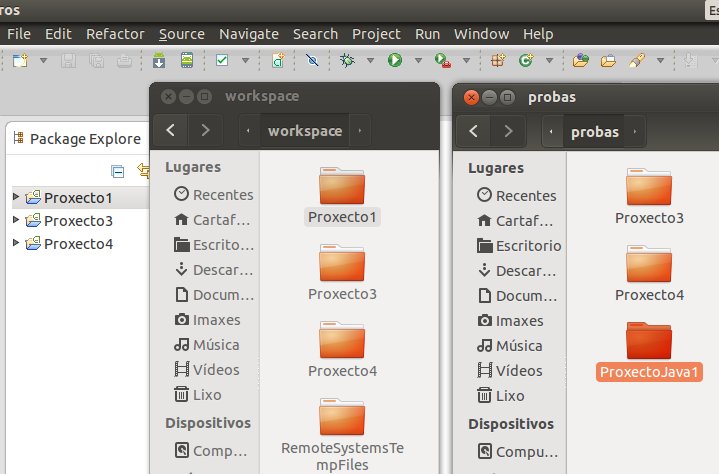Screen dimensions: 719x474
Task: Open Música in probas window sidebar
Action: (509, 345)
